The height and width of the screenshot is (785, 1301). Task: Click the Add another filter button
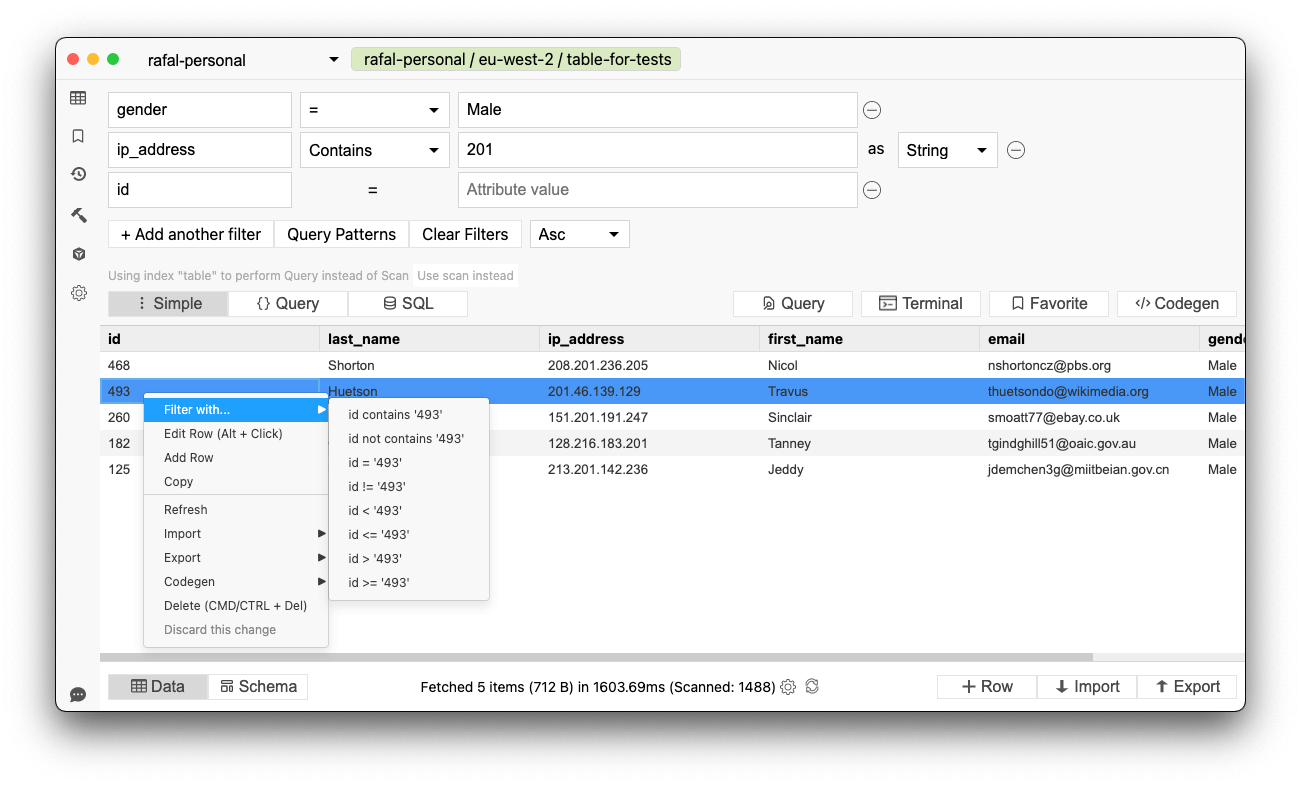[x=190, y=233]
